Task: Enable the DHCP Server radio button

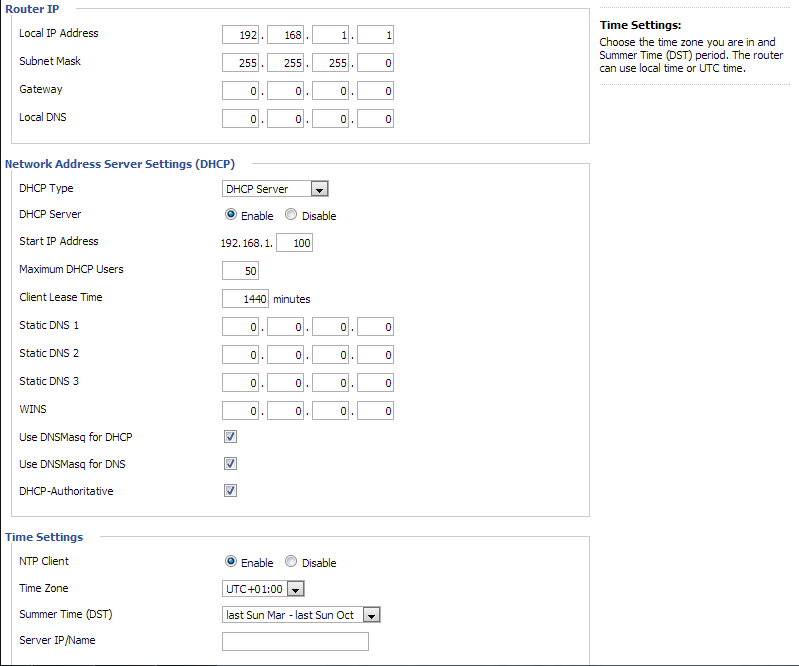Action: click(x=231, y=215)
